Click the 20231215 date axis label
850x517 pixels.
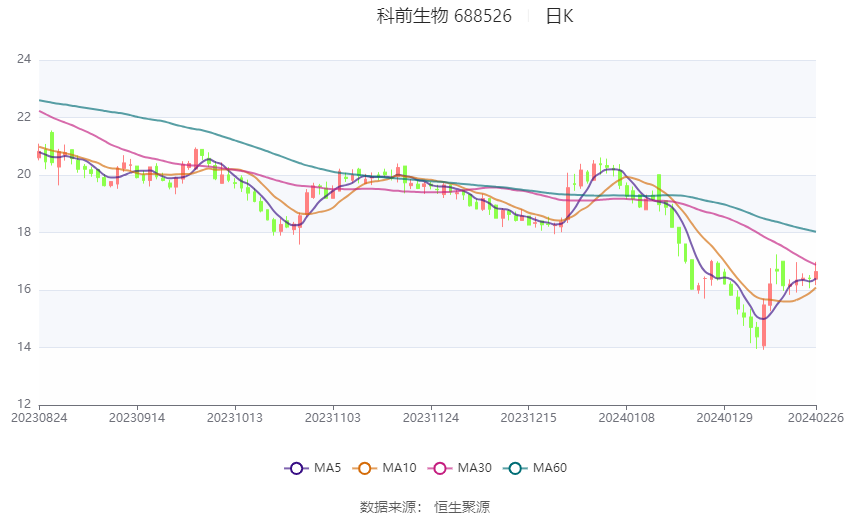(x=529, y=418)
